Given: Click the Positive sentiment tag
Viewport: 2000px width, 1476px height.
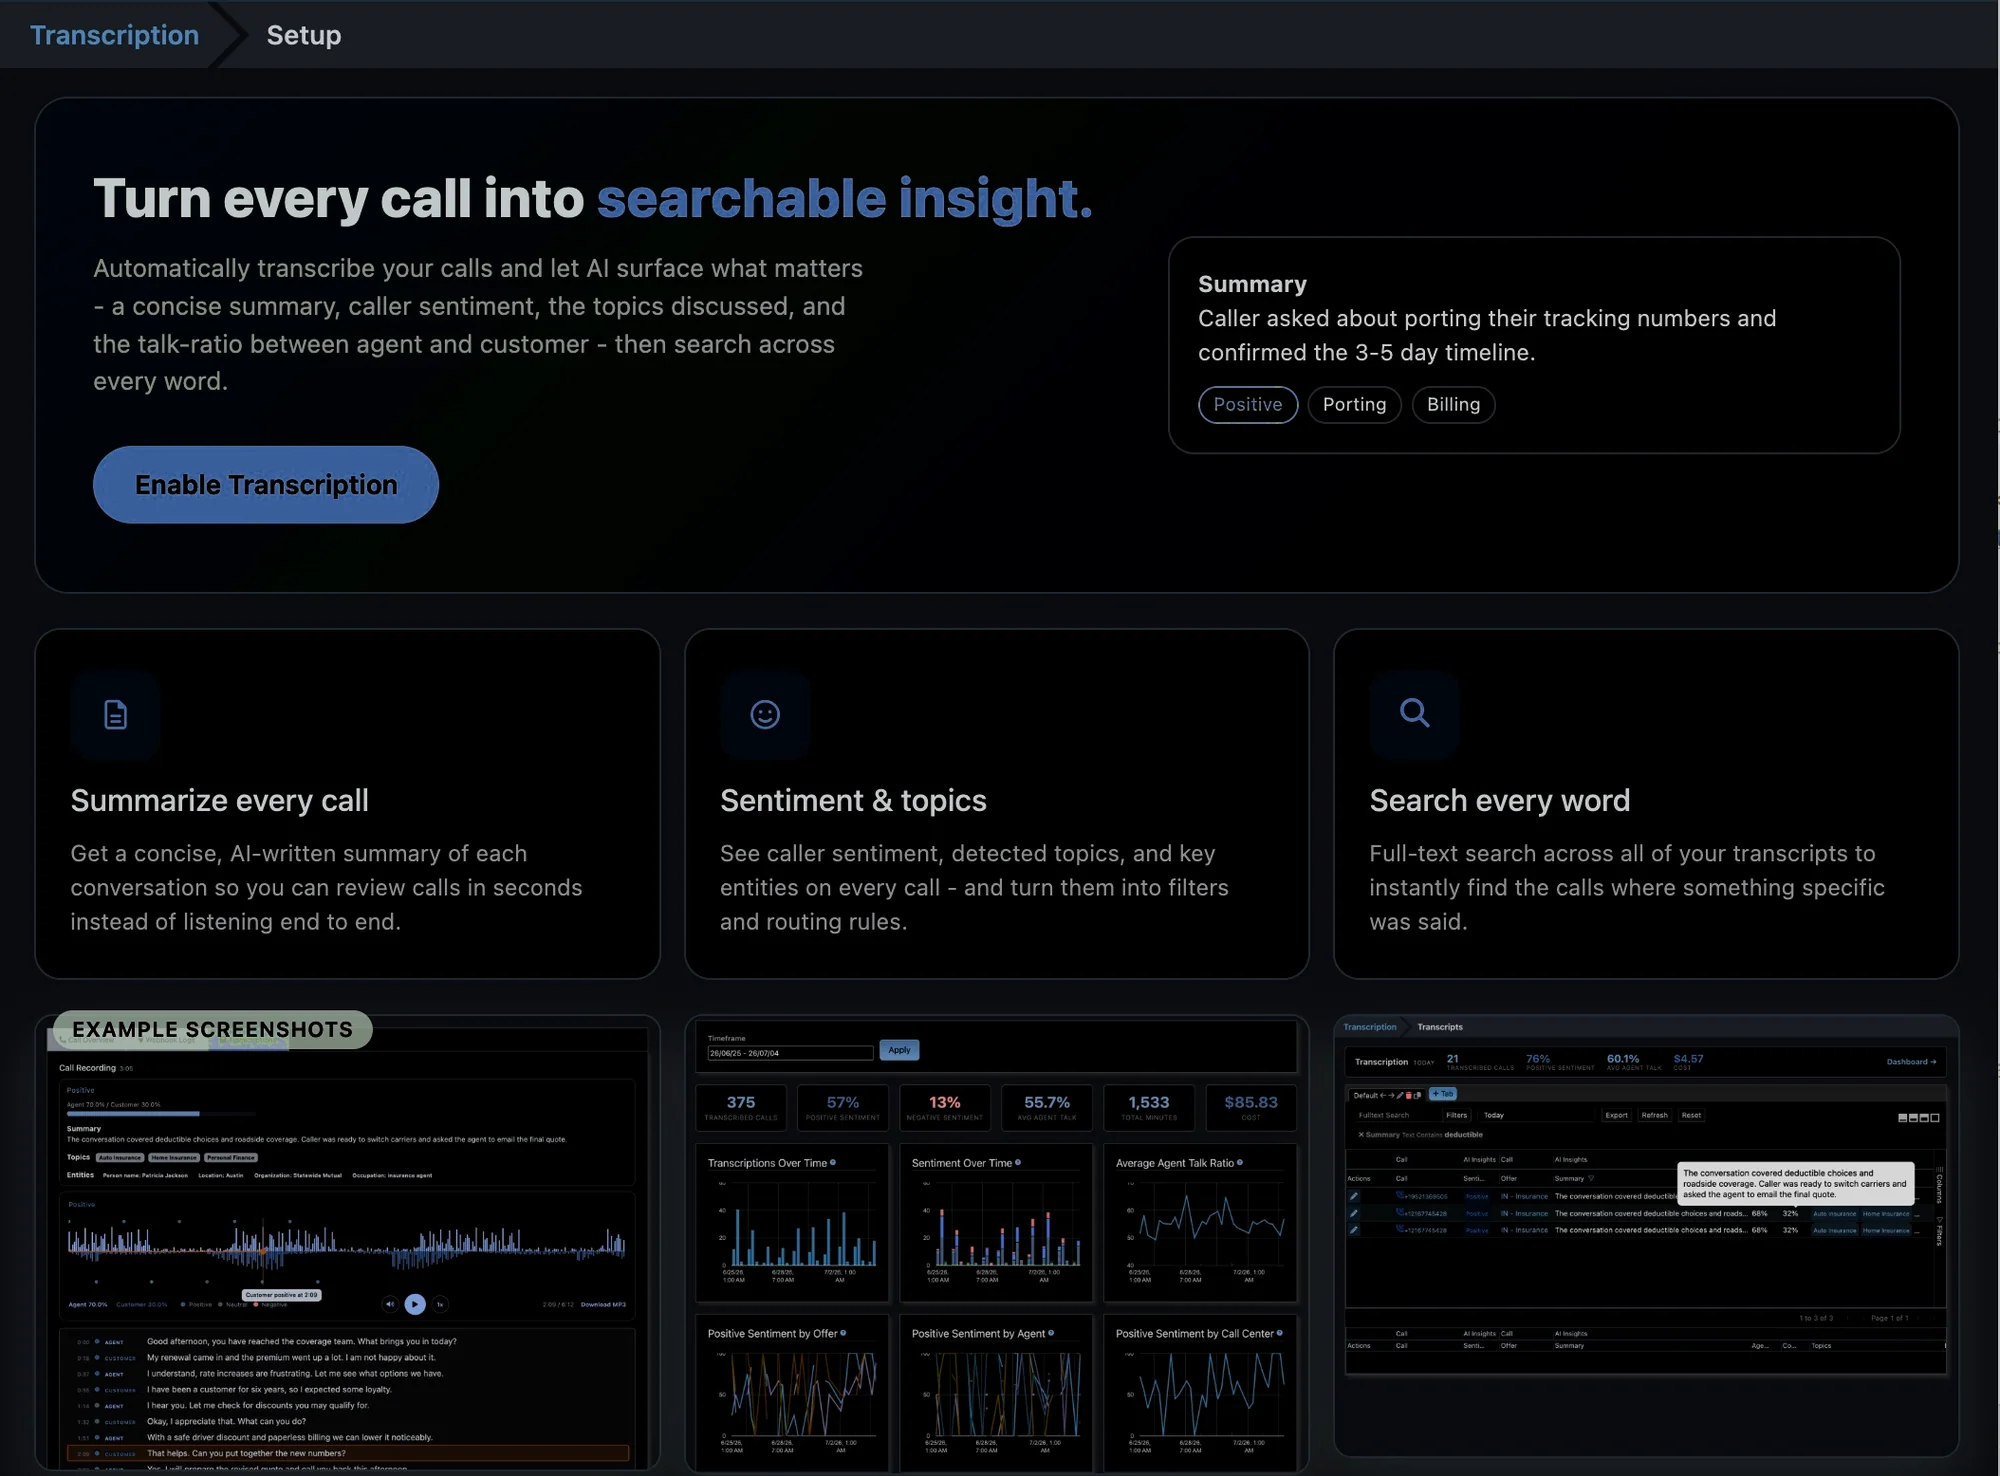Looking at the screenshot, I should click(x=1248, y=404).
